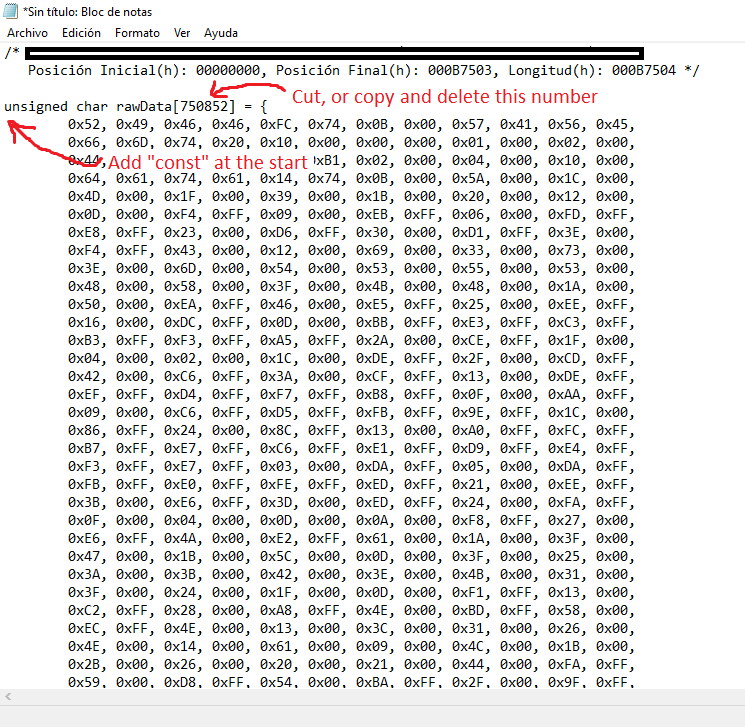Click byte 0xF8 in the 0x0F row
The height and width of the screenshot is (727, 745).
[468, 521]
